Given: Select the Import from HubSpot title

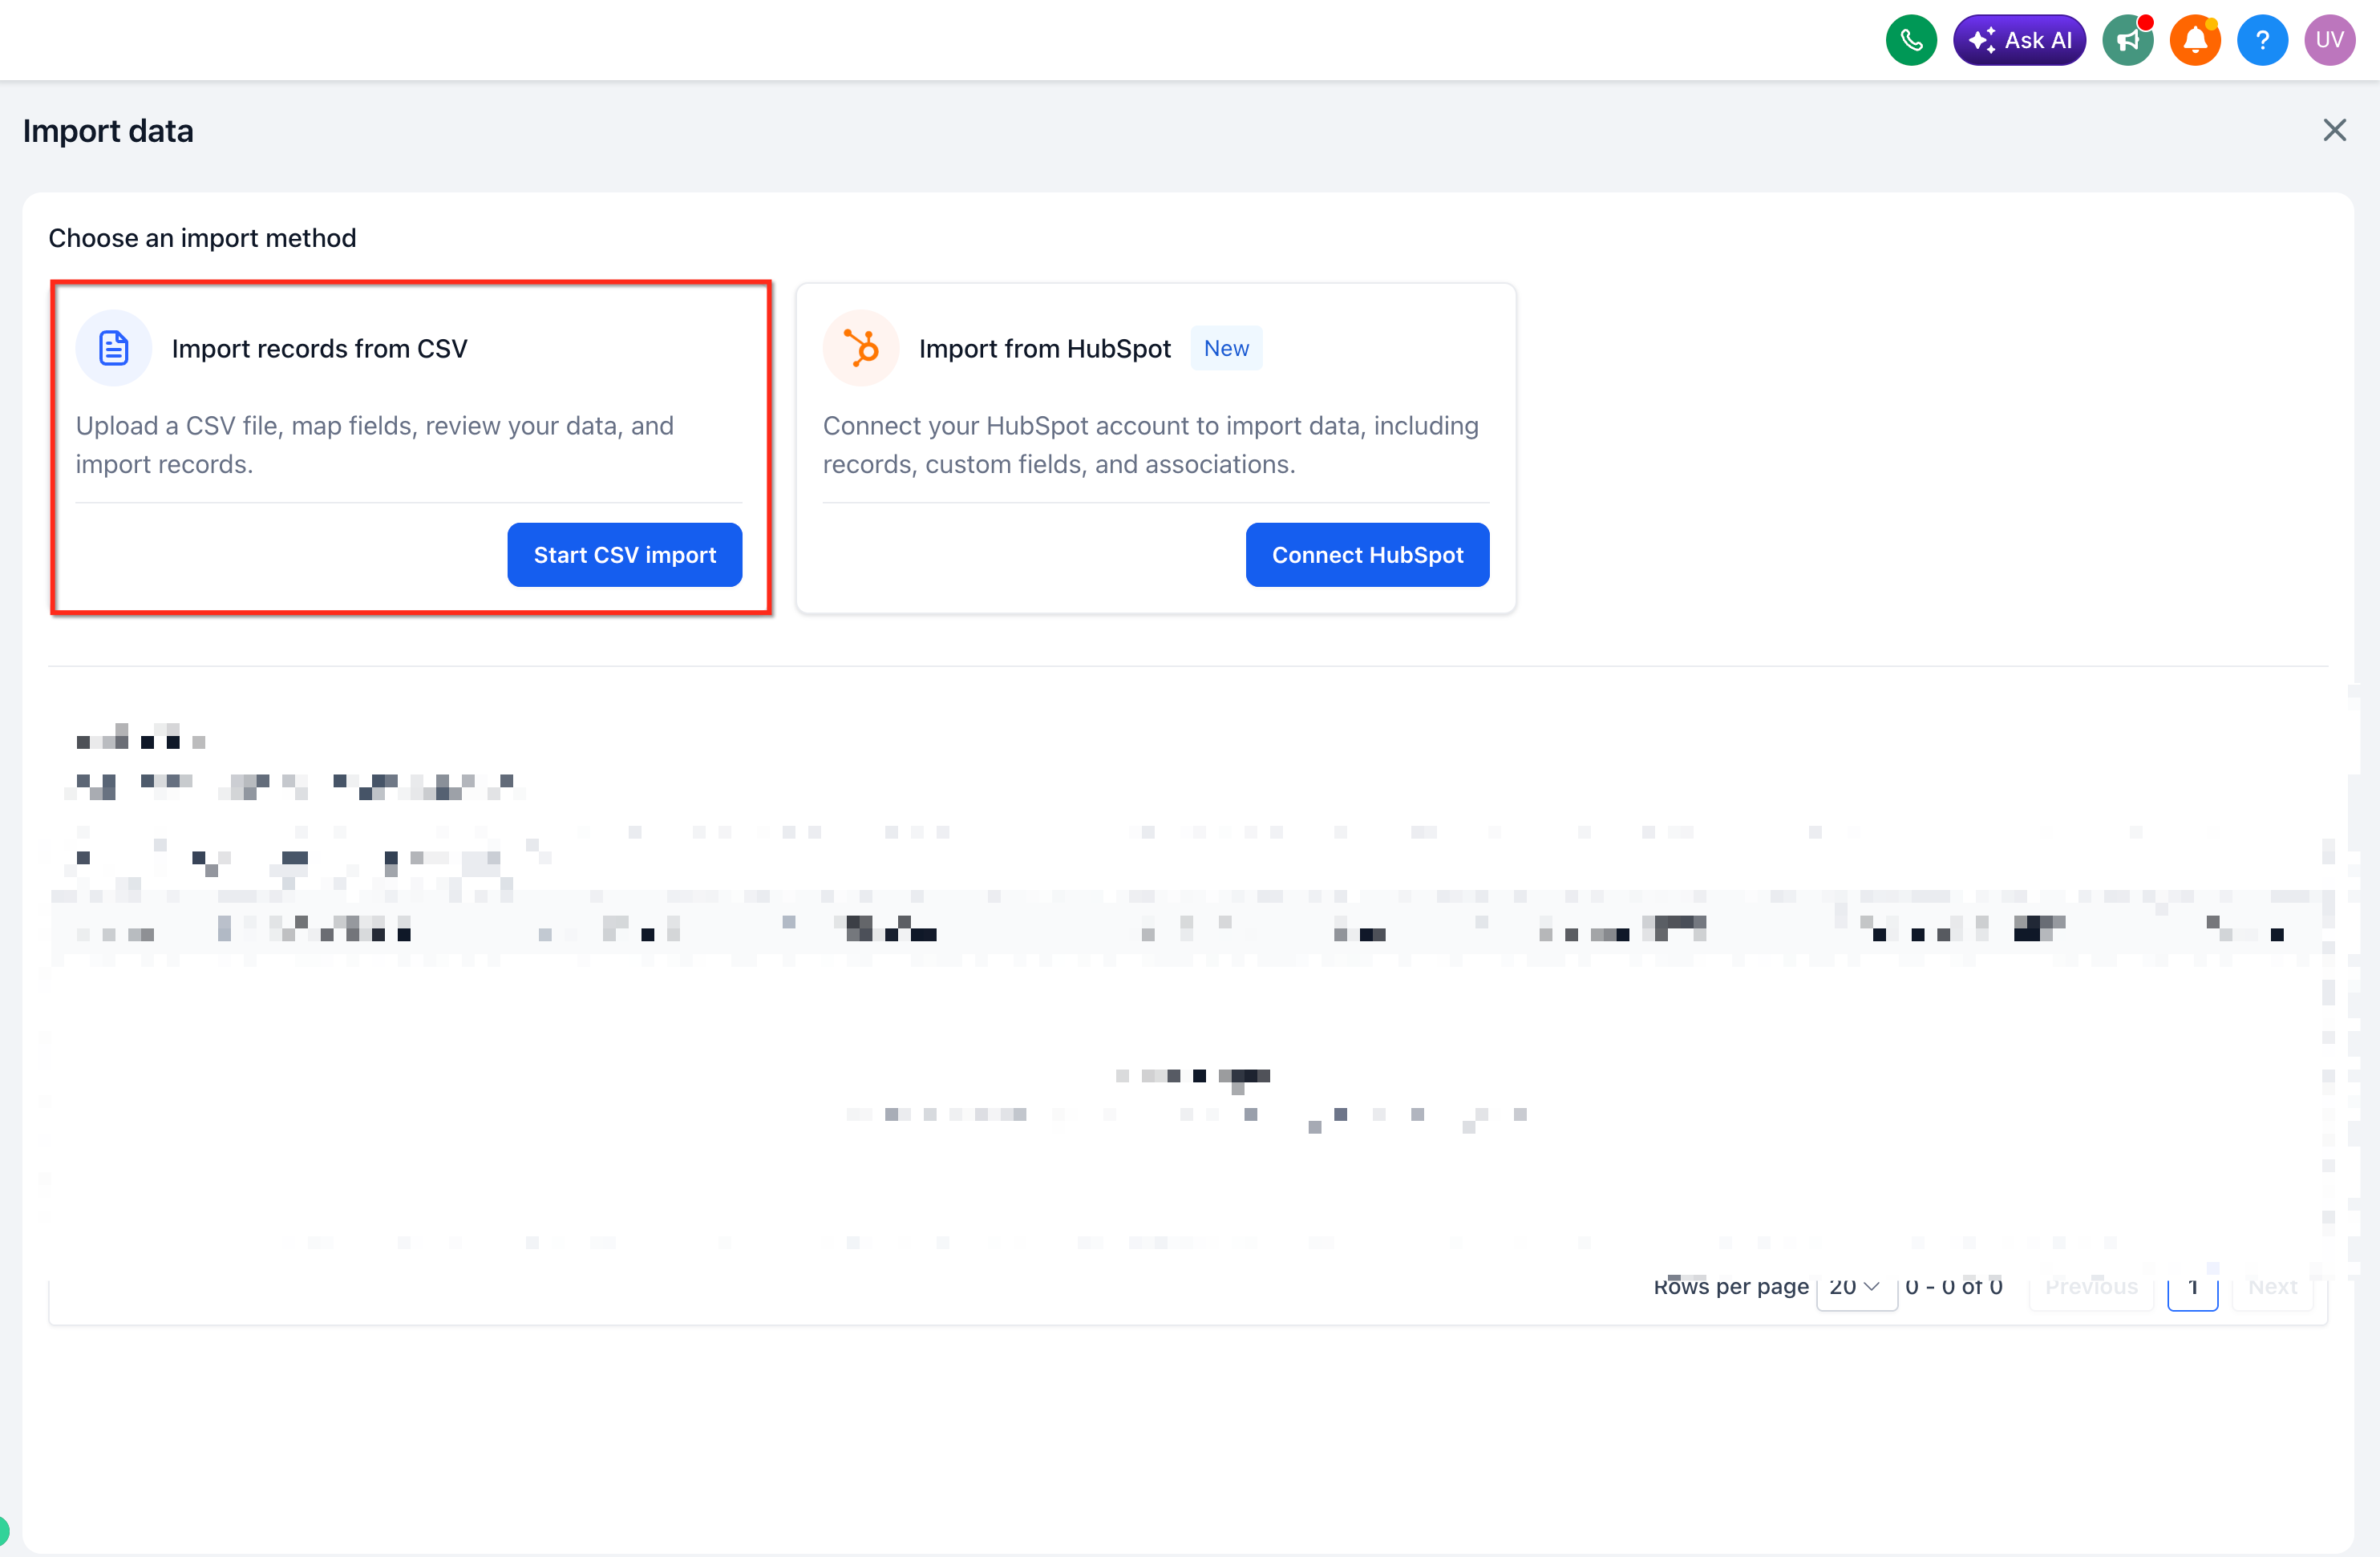Looking at the screenshot, I should point(1045,348).
